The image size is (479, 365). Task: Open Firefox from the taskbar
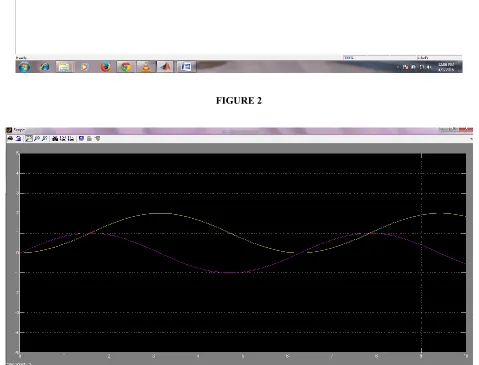[x=105, y=67]
